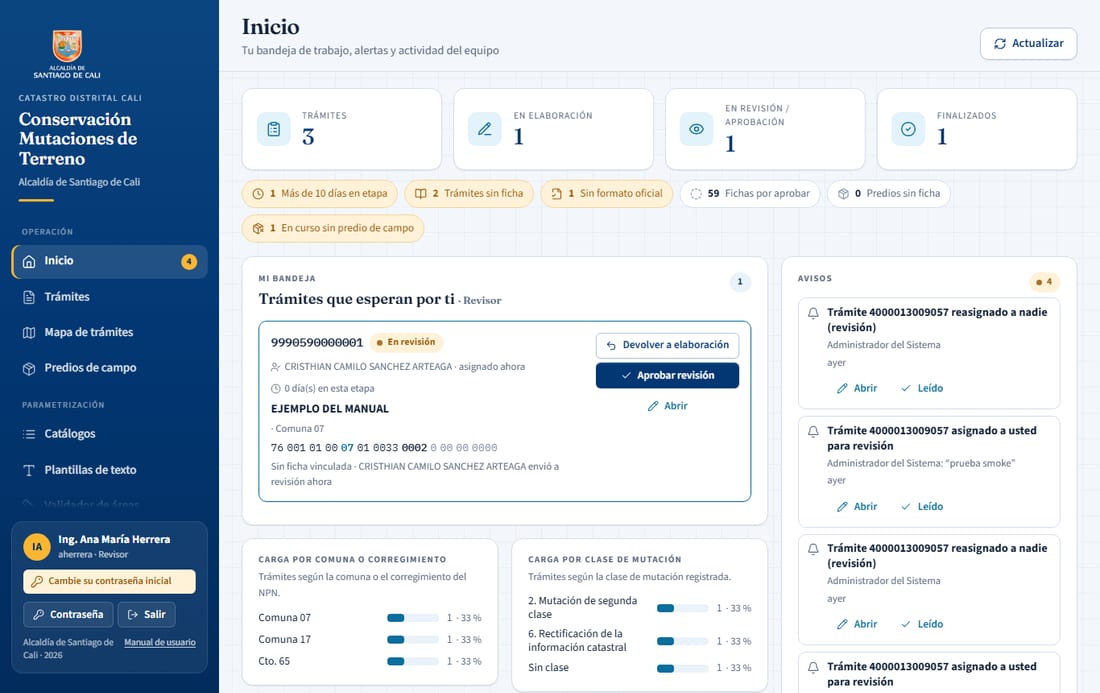Log out with the Salir button
1100x693 pixels.
[x=147, y=614]
